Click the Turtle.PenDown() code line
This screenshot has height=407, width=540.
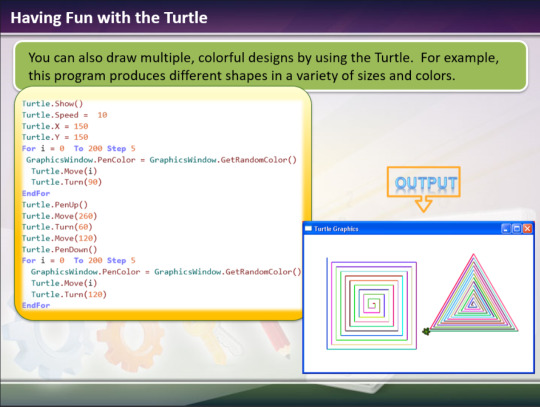(60, 249)
